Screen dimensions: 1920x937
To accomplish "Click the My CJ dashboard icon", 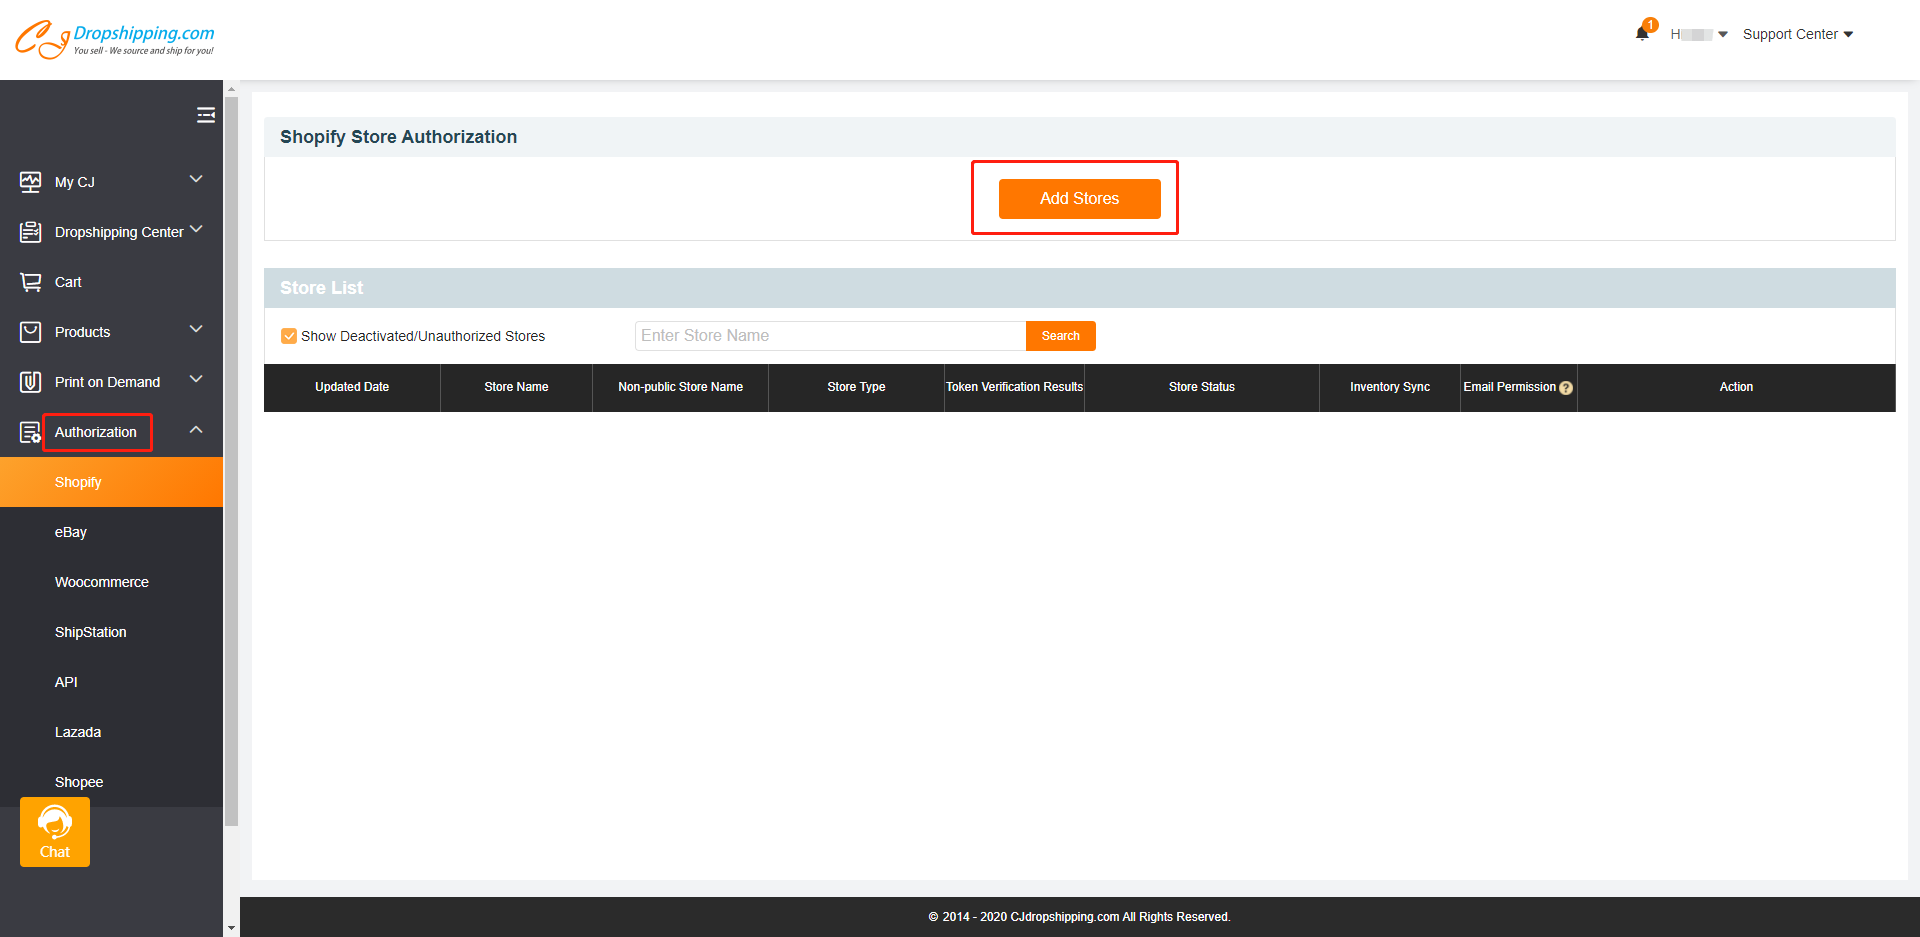I will click(x=31, y=182).
